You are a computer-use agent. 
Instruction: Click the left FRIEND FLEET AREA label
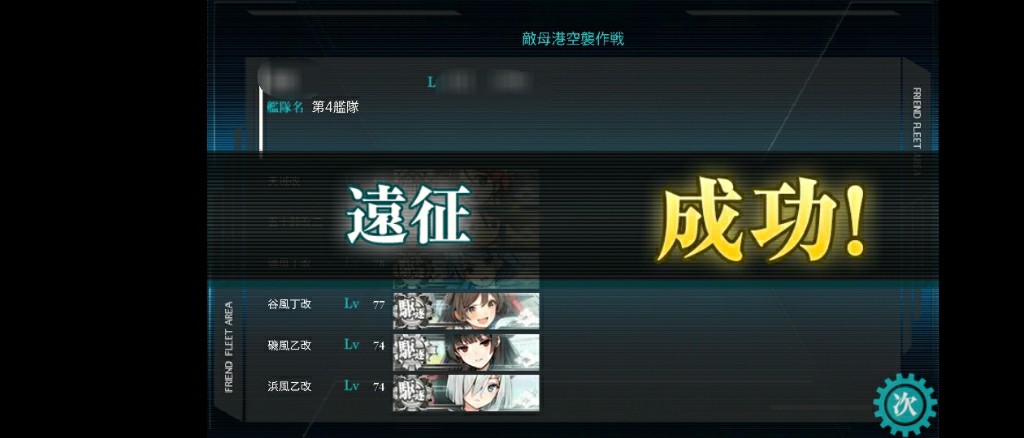(229, 347)
